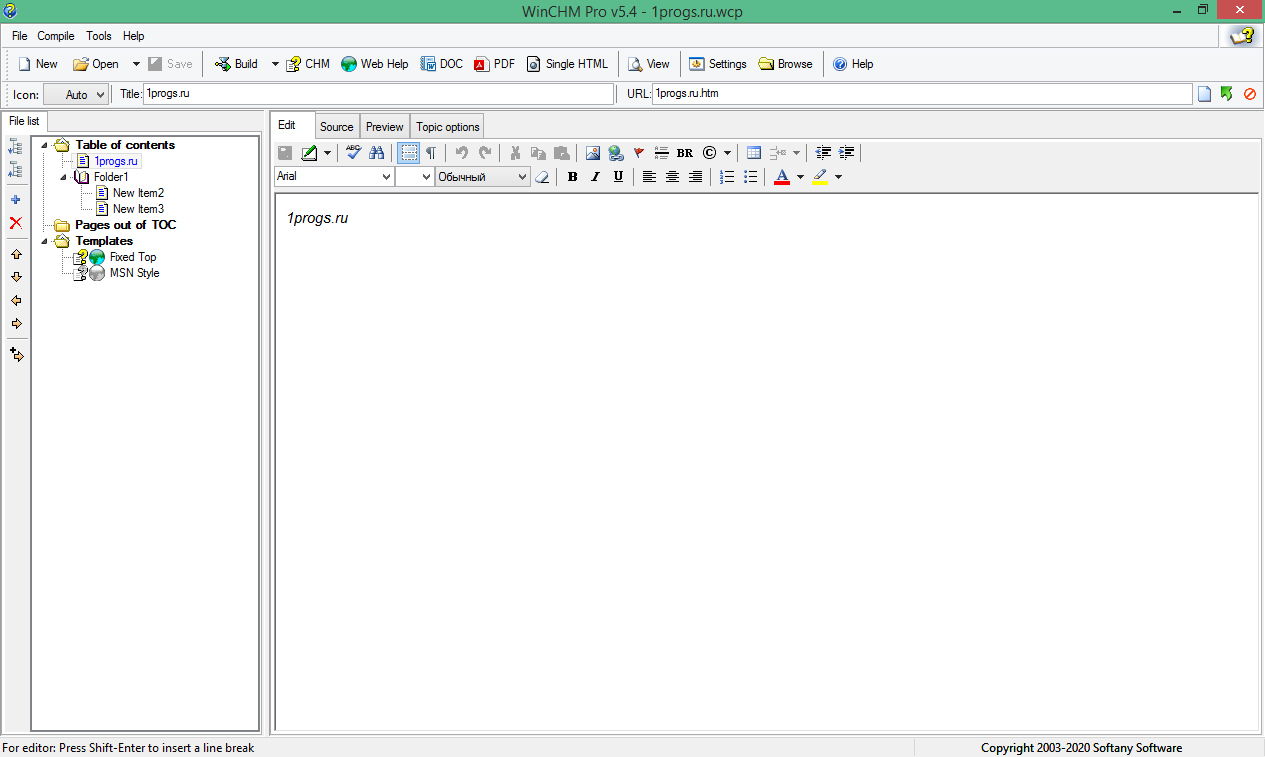Click the blue plus add-item icon
This screenshot has height=757, width=1265.
(x=15, y=200)
